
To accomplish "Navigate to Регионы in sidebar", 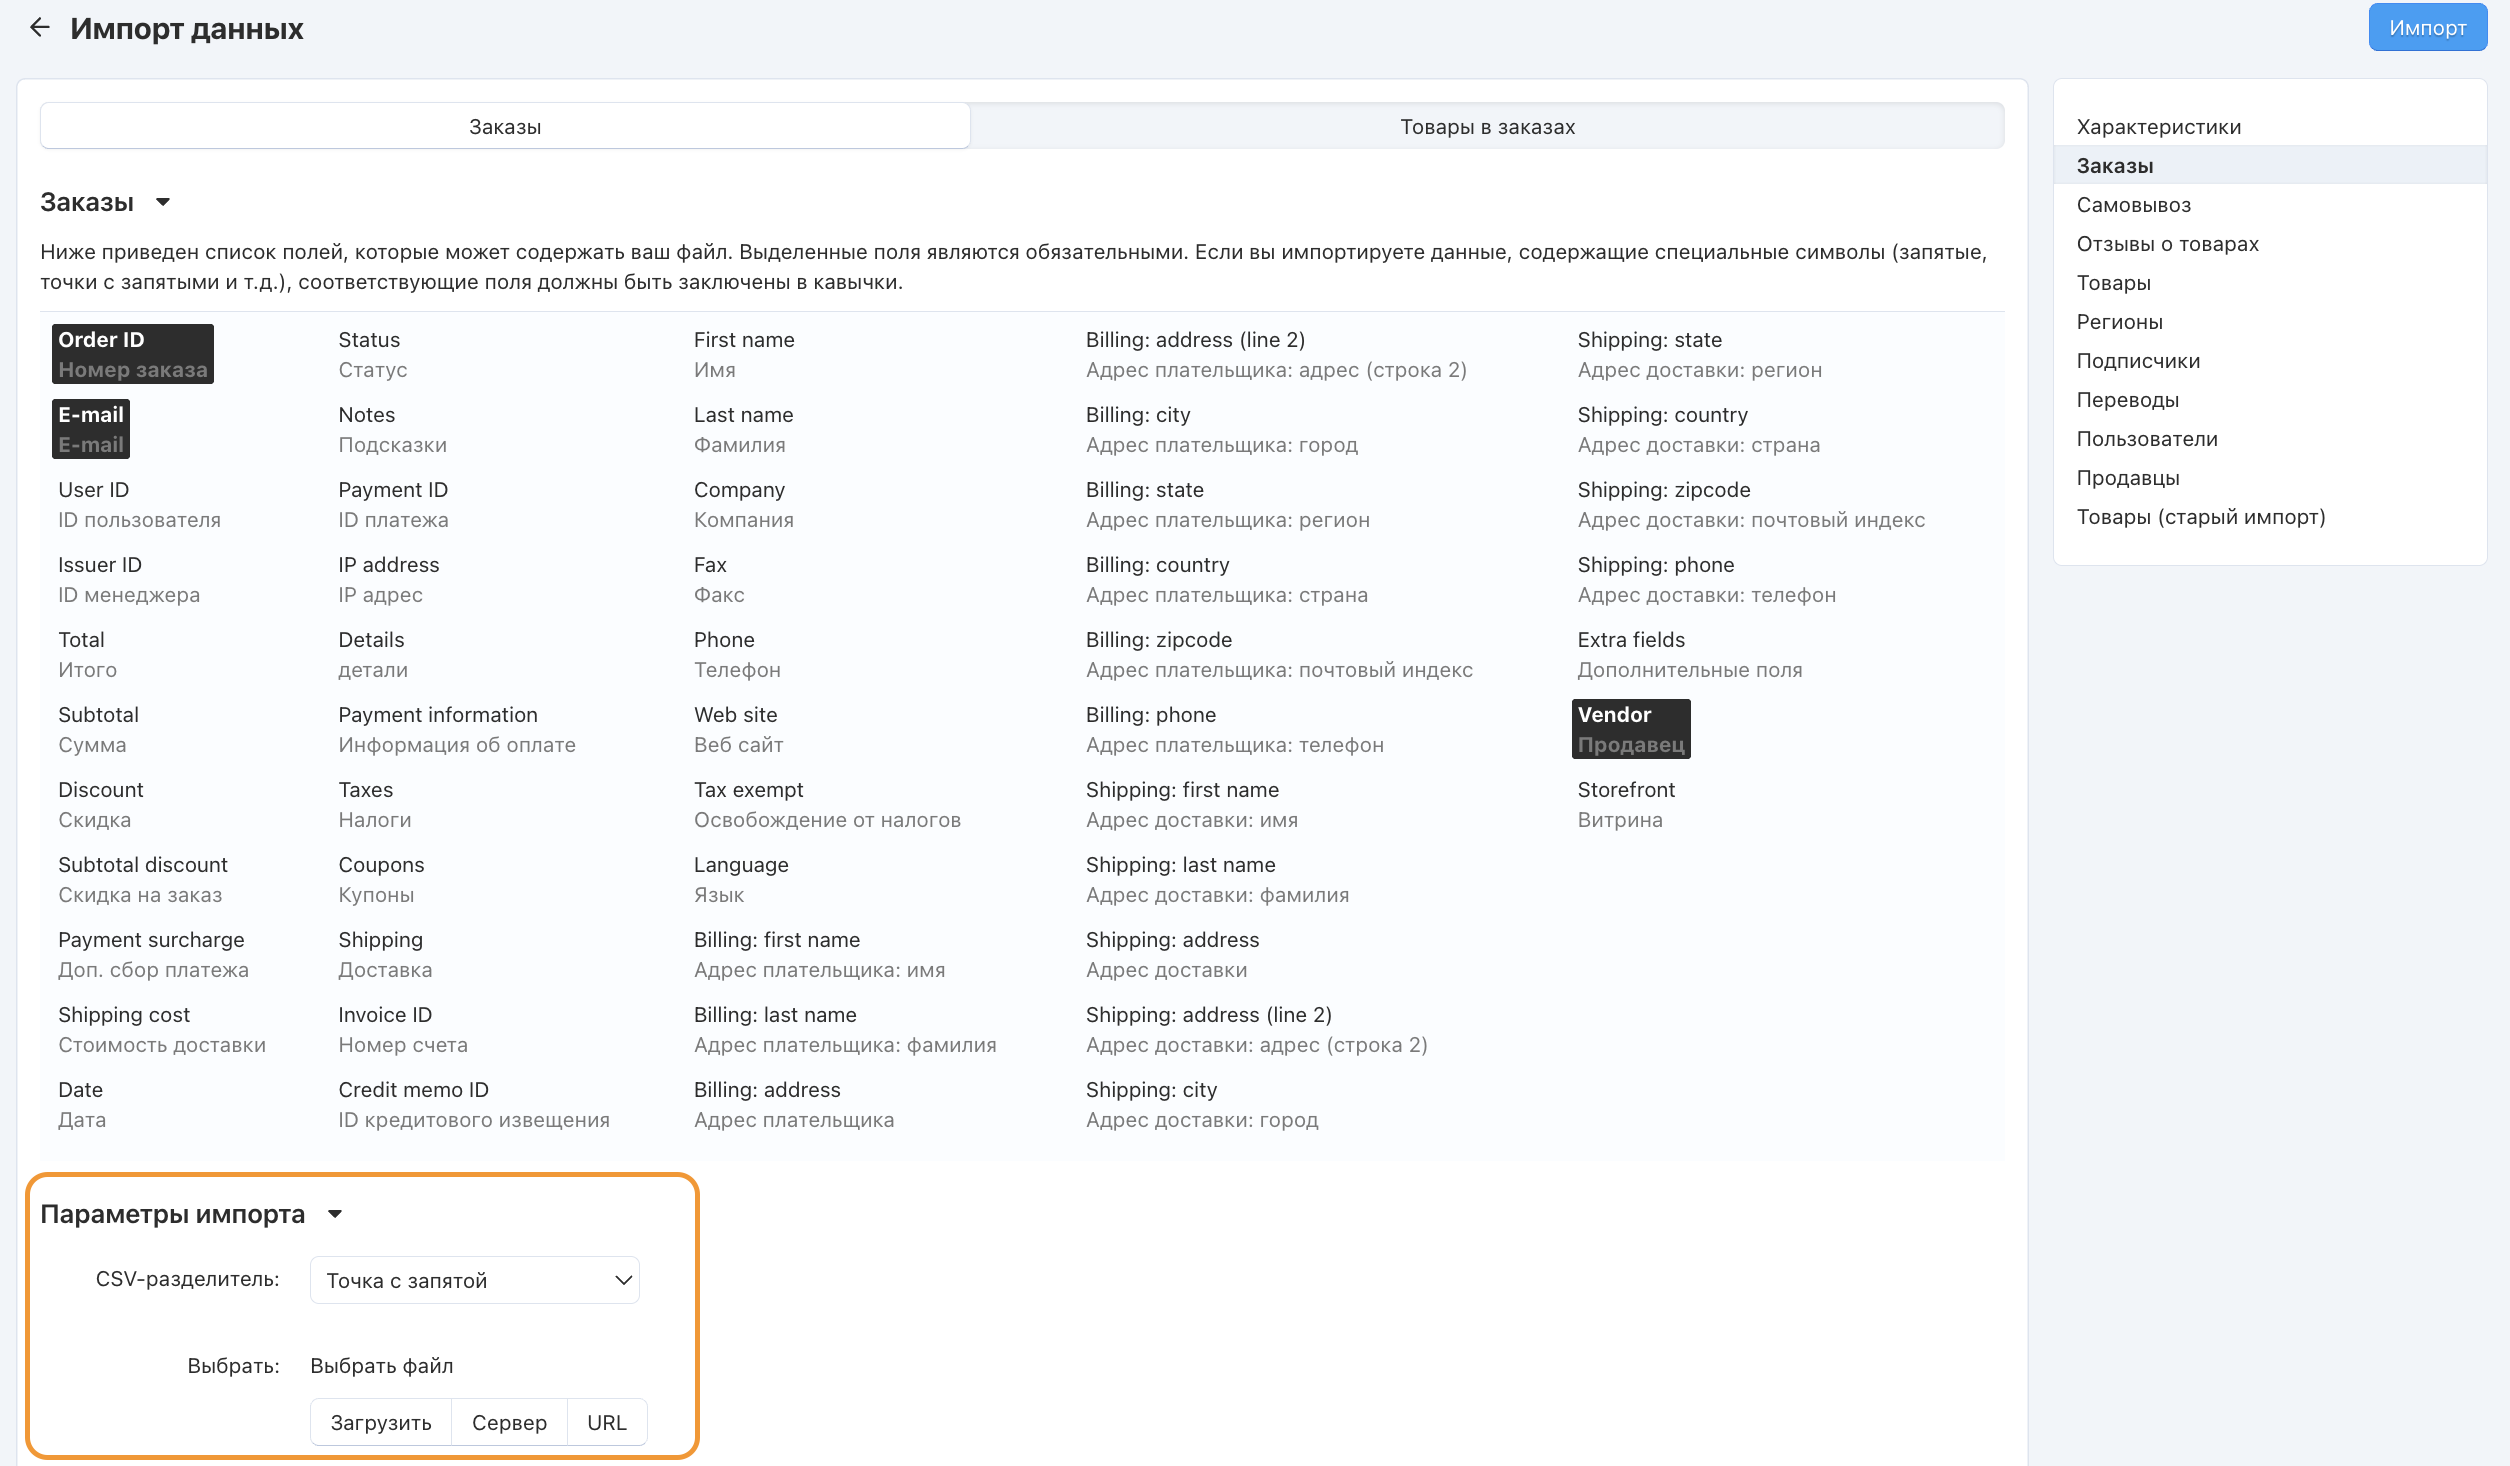I will coord(2119,322).
